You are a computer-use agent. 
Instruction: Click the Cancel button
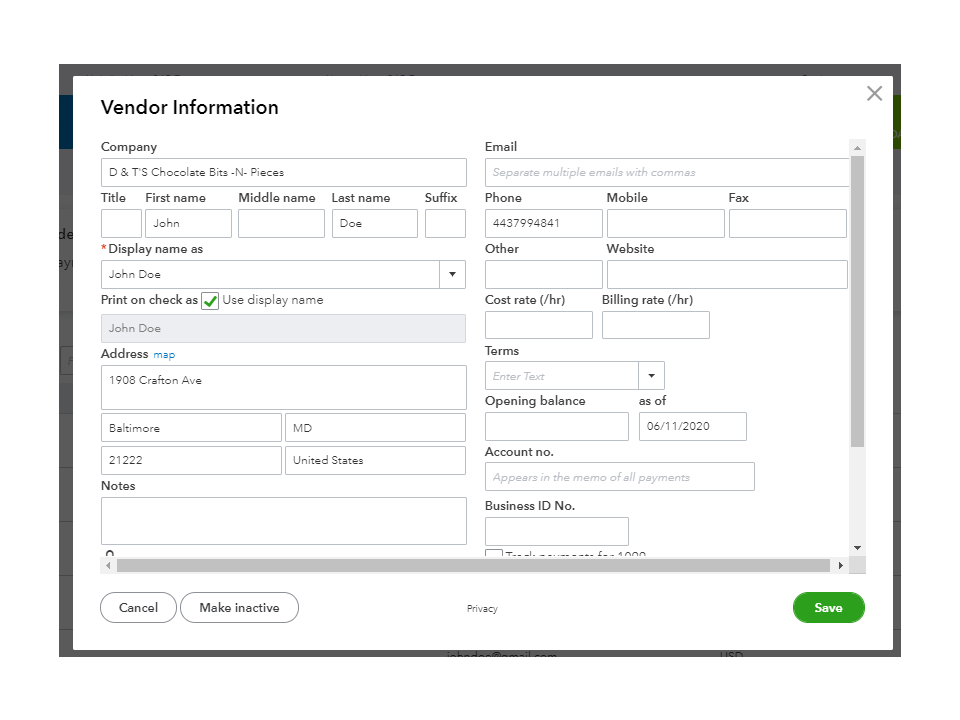point(138,607)
